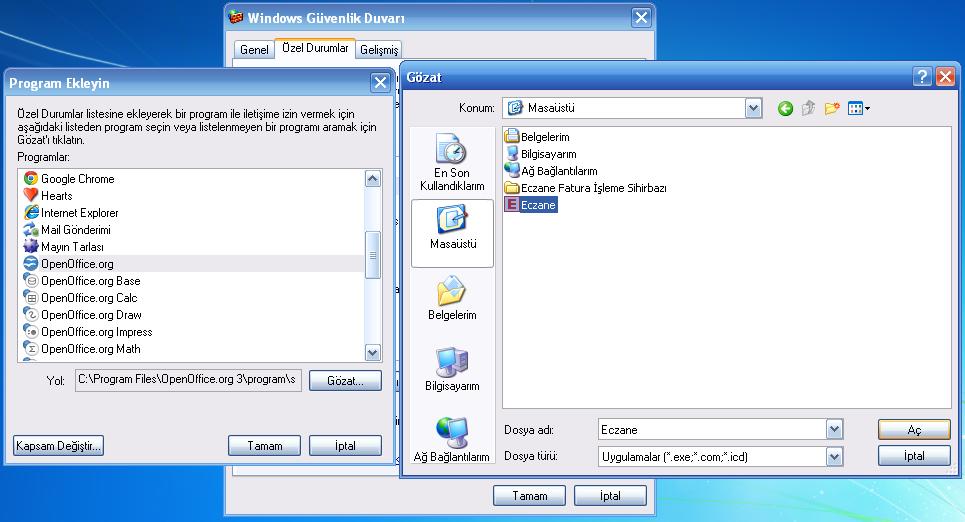Click Tamam in Windows Güvenlik Duvarı window
The height and width of the screenshot is (522, 965).
(x=529, y=496)
